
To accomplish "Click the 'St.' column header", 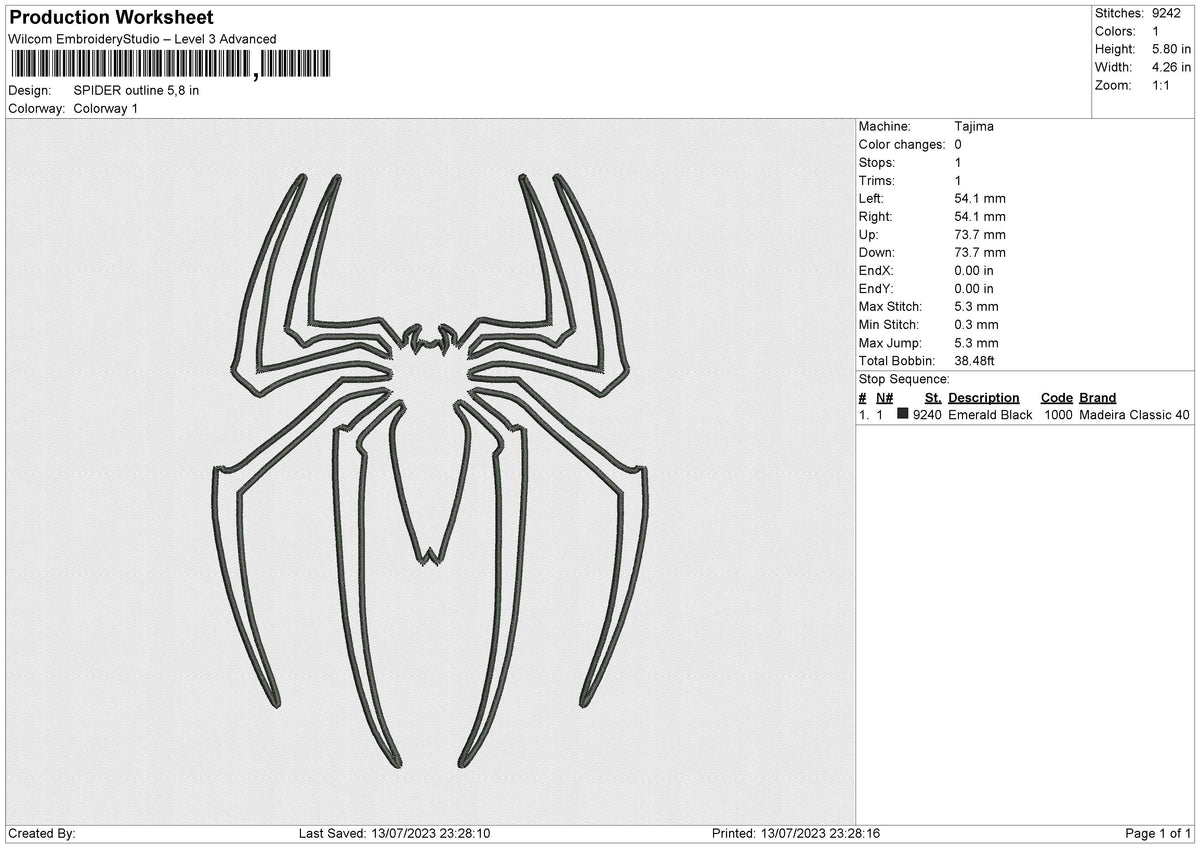I will click(x=933, y=398).
